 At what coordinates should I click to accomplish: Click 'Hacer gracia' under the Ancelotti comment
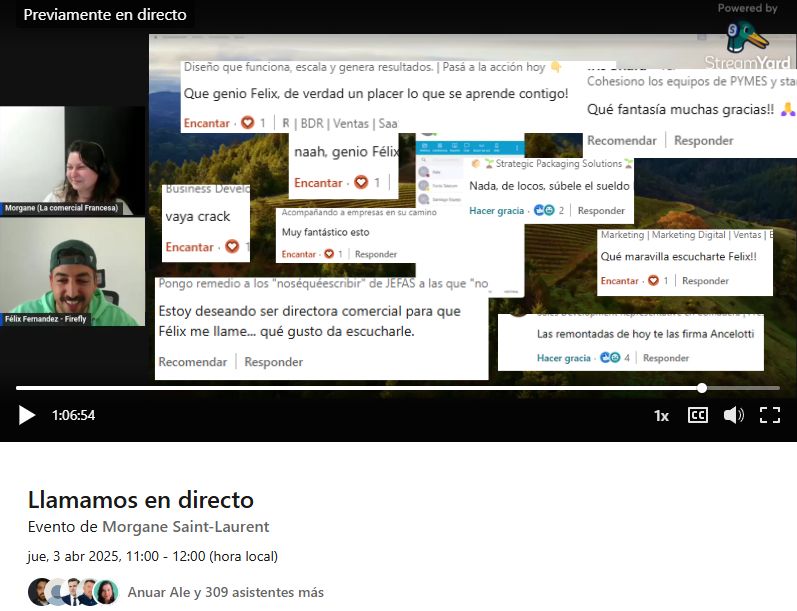pos(564,358)
